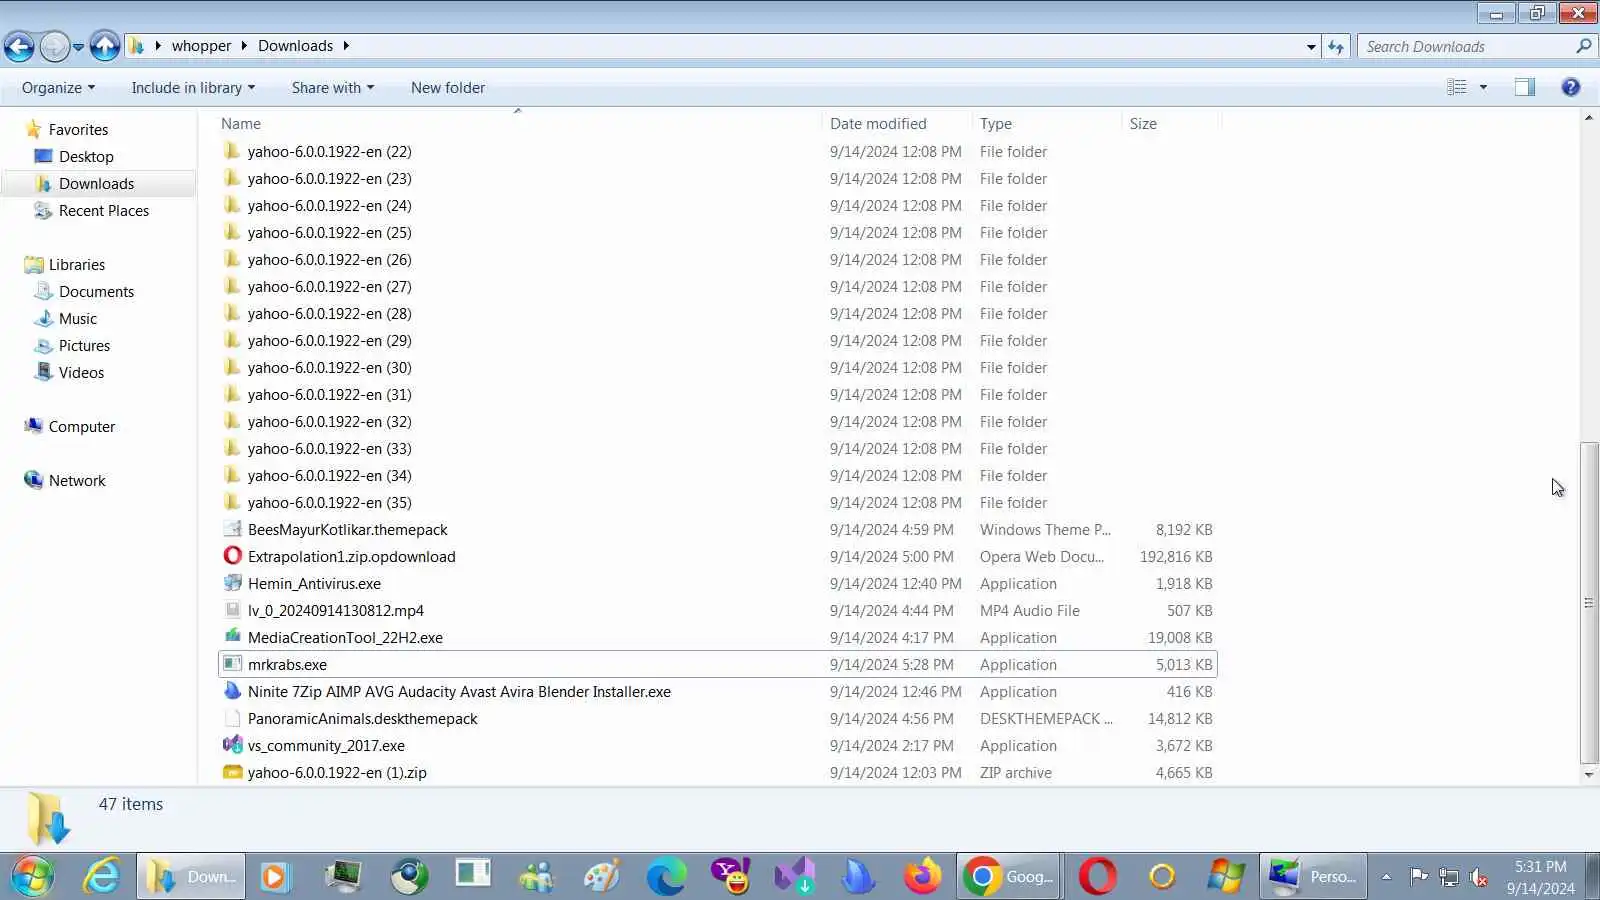Click the Visual Studio Installer taskbar icon
1600x900 pixels.
pos(795,877)
